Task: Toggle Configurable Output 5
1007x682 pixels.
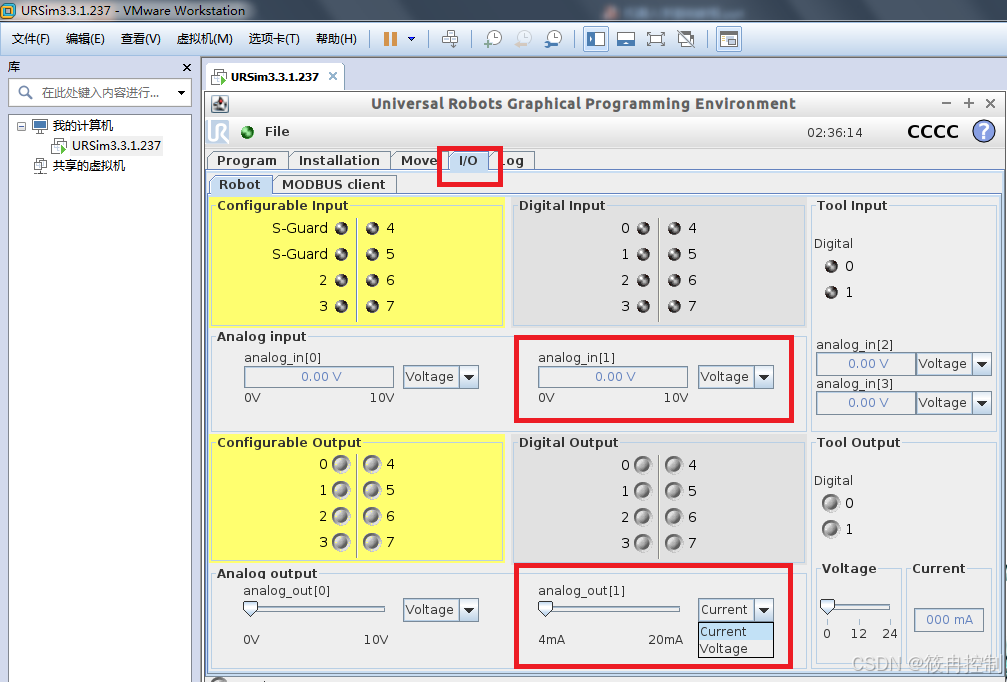Action: tap(372, 491)
